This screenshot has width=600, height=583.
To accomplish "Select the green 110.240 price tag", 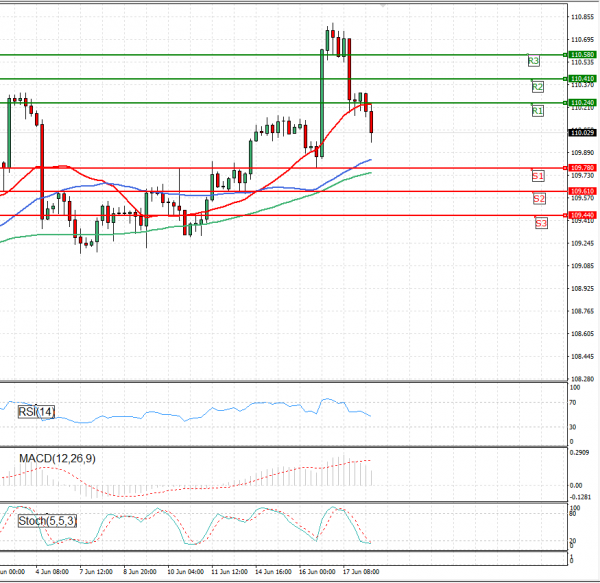I will [x=582, y=102].
